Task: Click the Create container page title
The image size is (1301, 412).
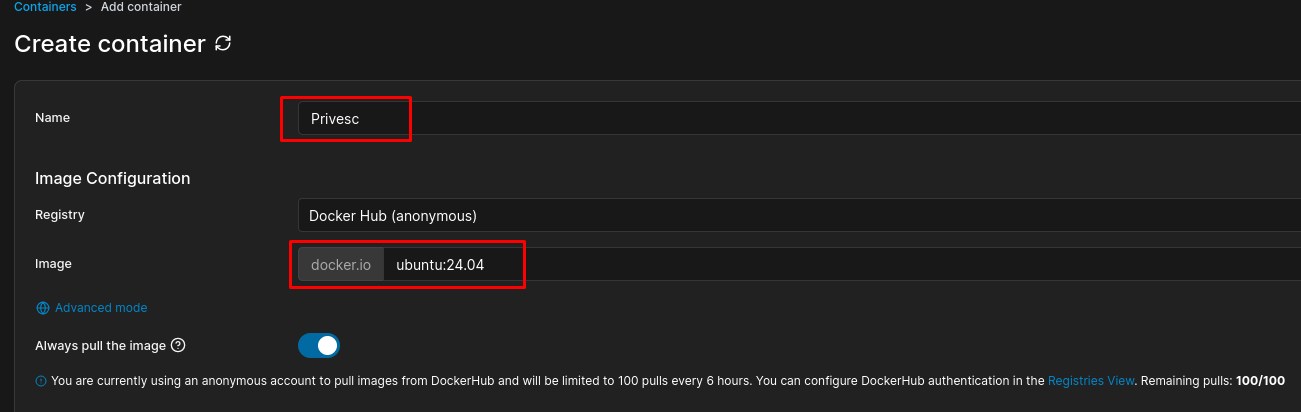Action: click(x=110, y=44)
